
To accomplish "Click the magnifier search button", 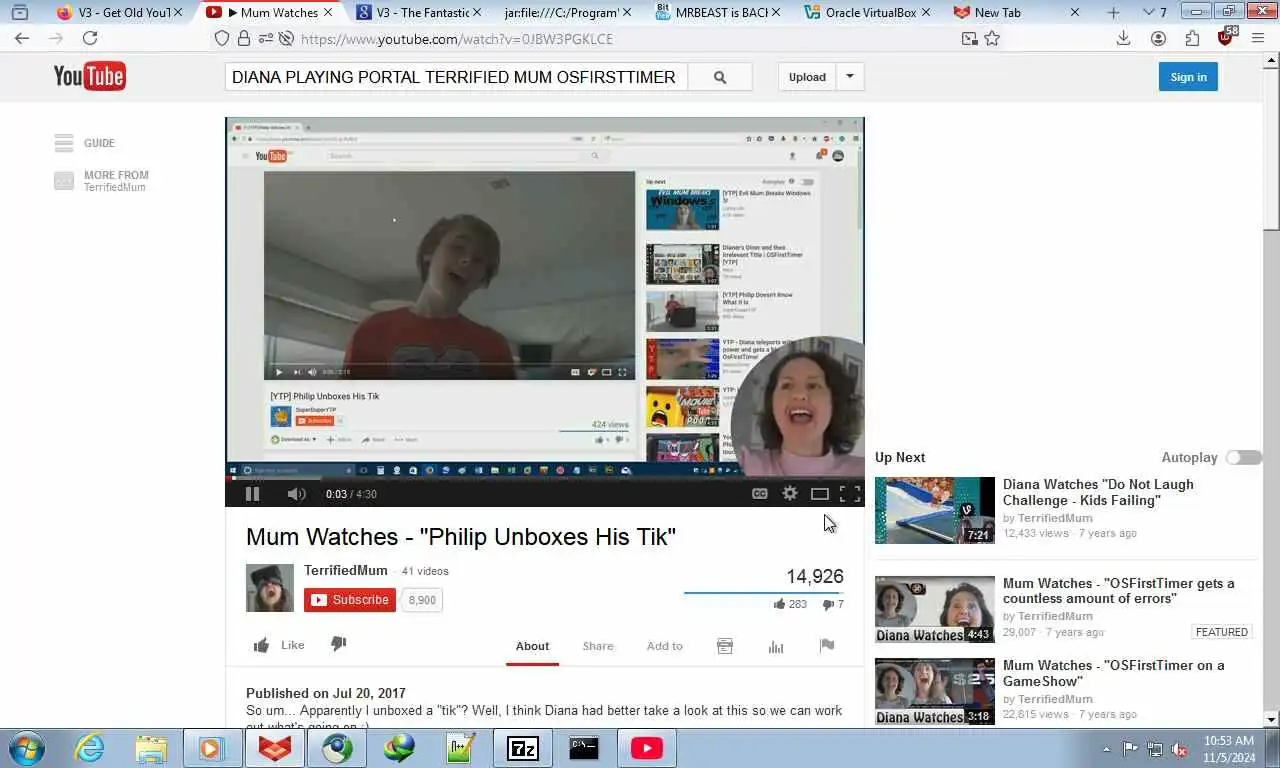I will (720, 77).
